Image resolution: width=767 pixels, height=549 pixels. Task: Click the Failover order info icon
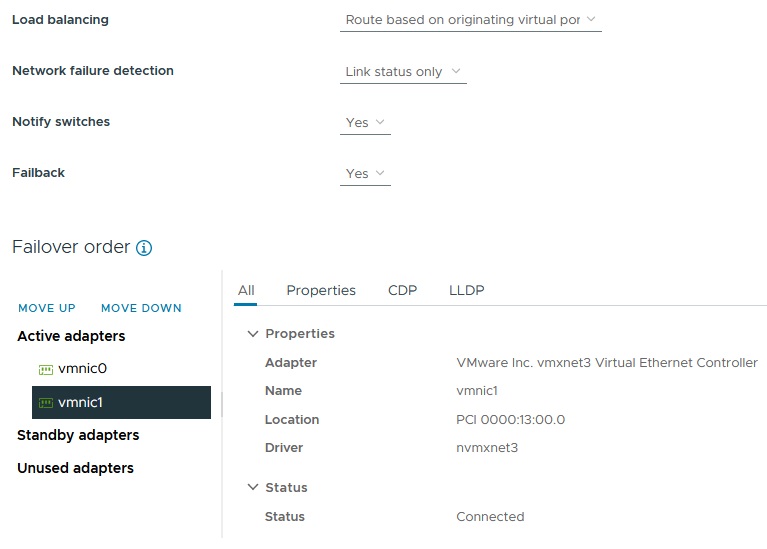pos(144,248)
